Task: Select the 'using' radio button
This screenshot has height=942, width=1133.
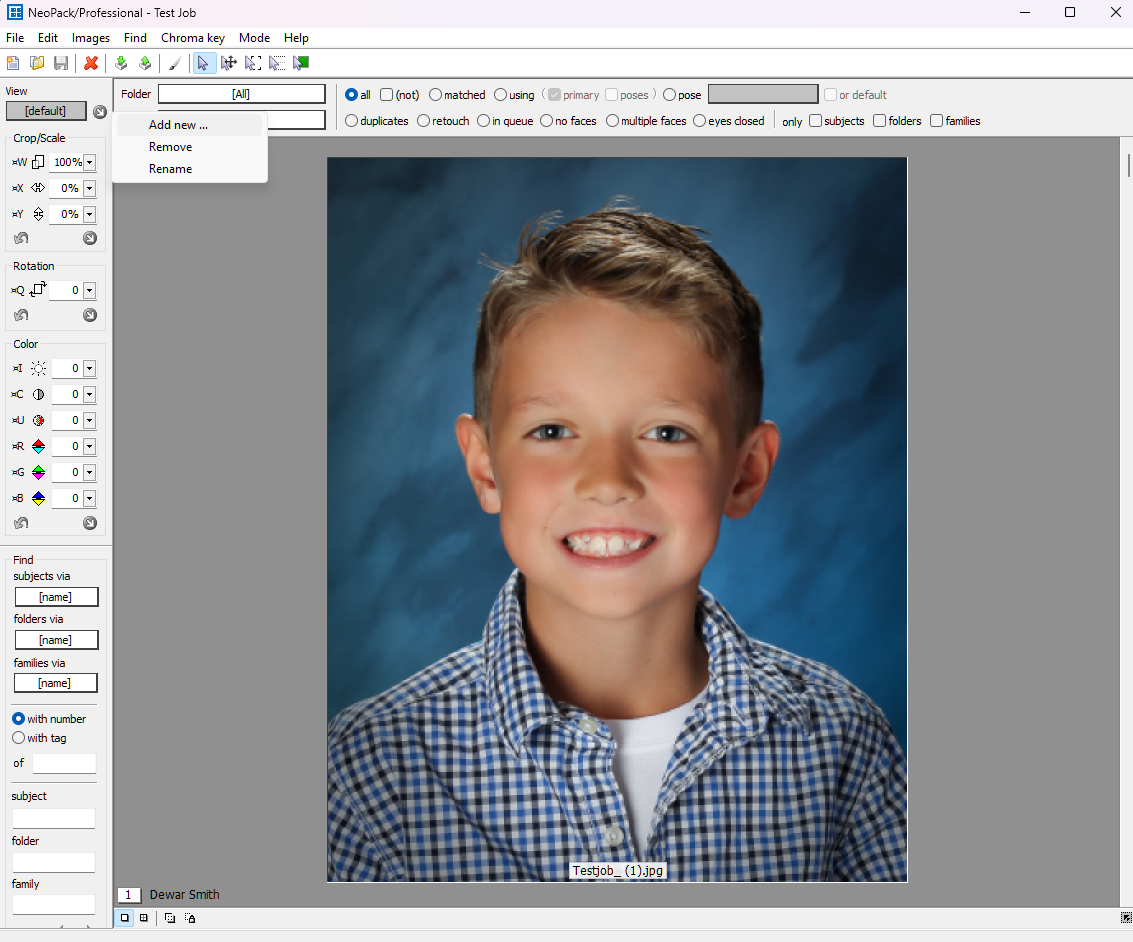Action: 500,95
